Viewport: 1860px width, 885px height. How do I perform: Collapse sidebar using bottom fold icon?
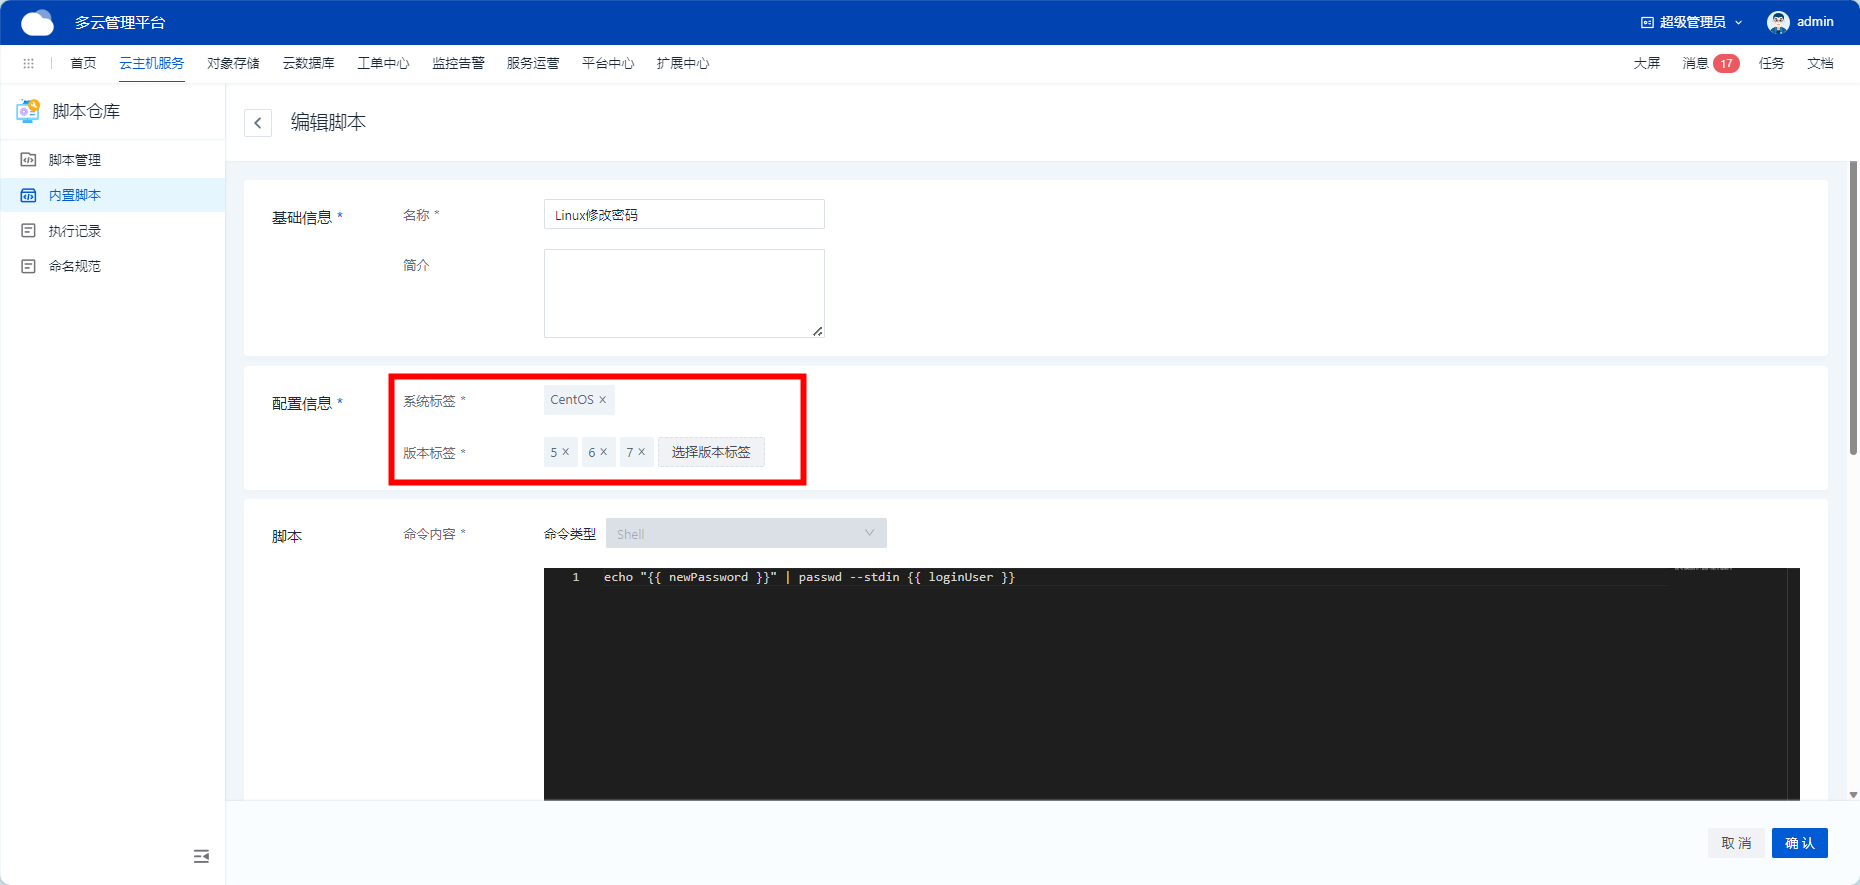[201, 856]
